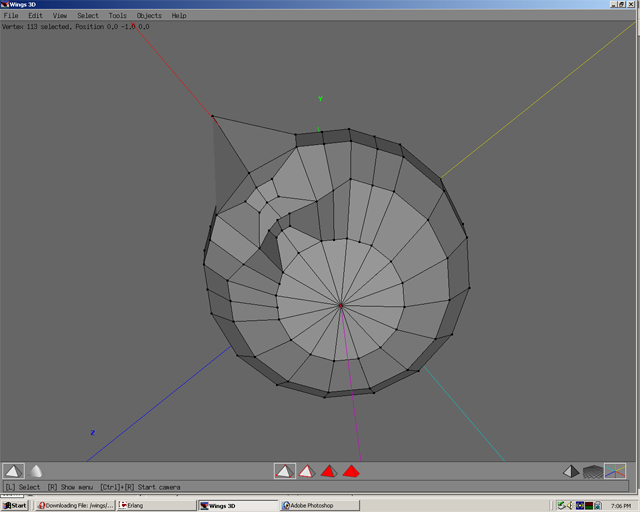Select Wings 3D taskbar button
The image size is (640, 512).
coord(238,505)
